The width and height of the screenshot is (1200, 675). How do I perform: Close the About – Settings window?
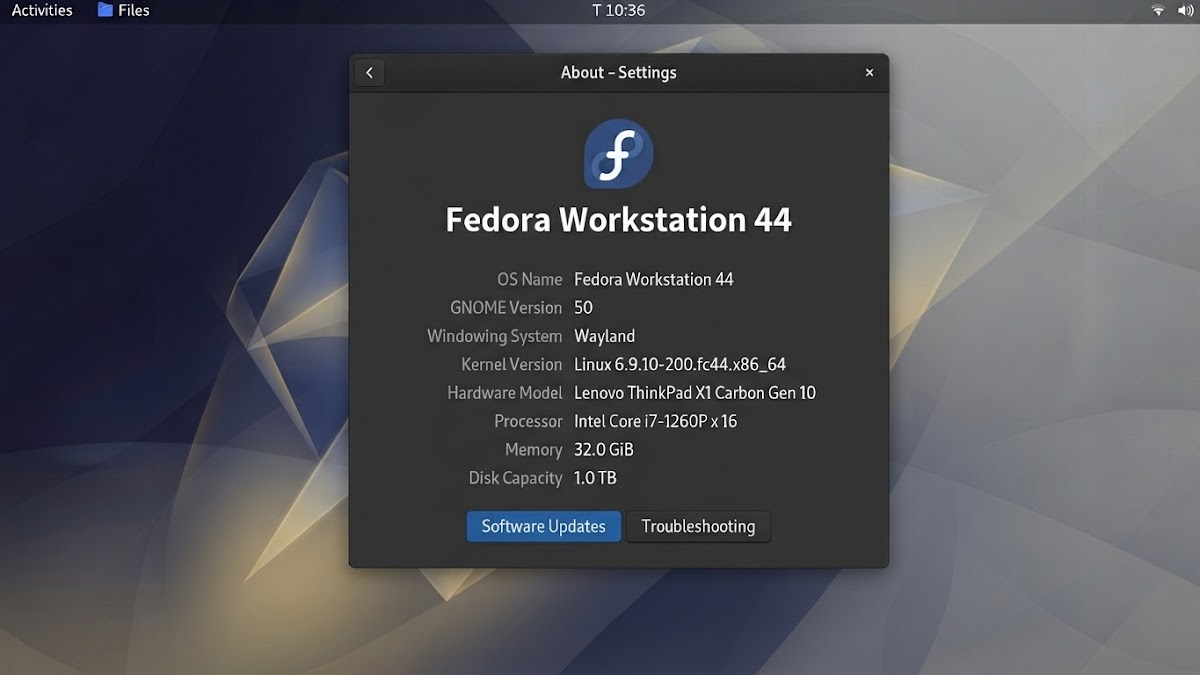click(869, 73)
